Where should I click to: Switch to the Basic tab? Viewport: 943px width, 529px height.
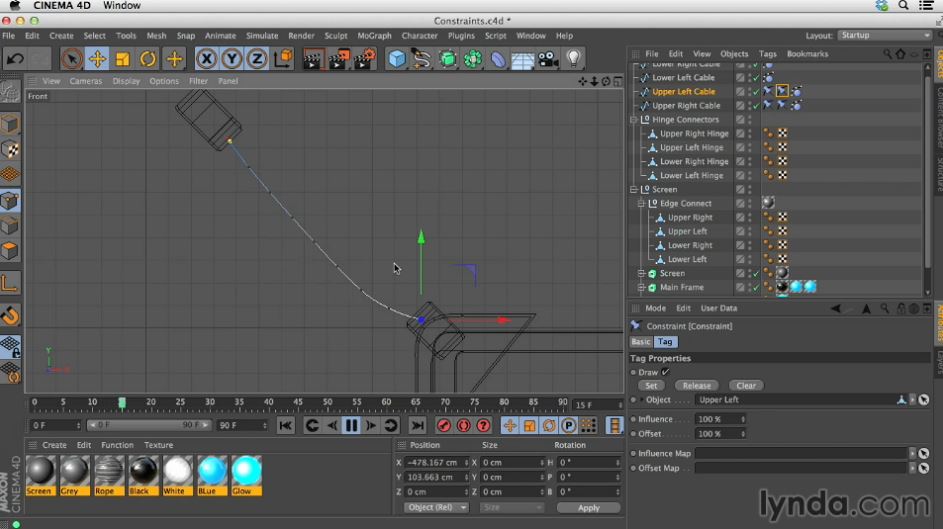(640, 341)
